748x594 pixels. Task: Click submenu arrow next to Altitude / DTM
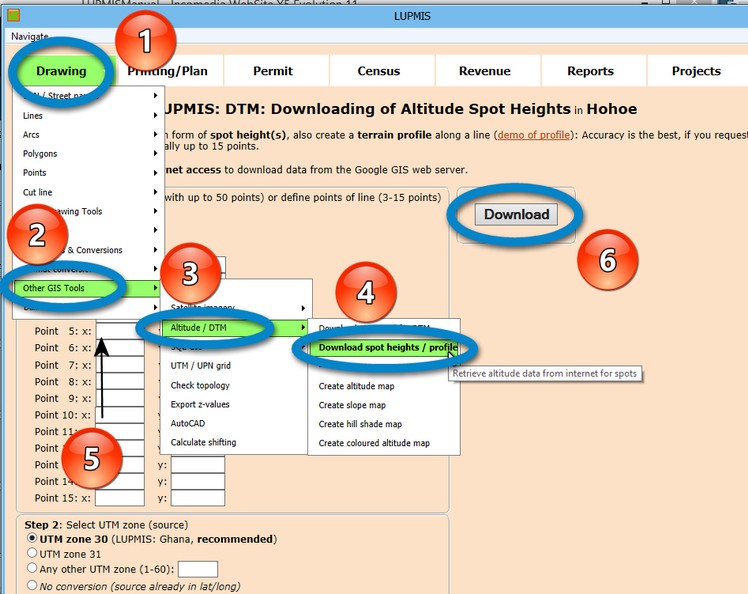(x=303, y=328)
